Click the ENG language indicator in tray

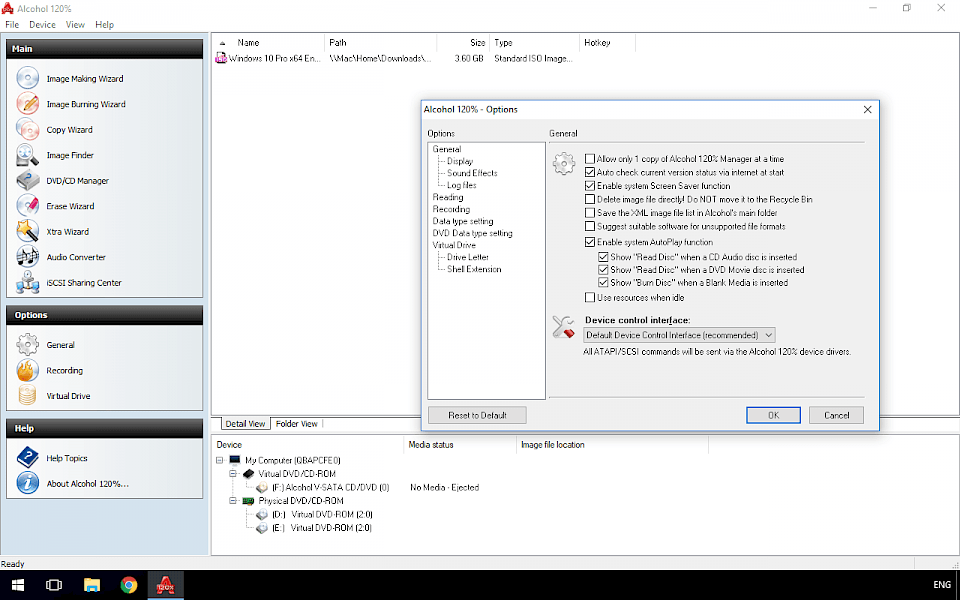pos(942,585)
